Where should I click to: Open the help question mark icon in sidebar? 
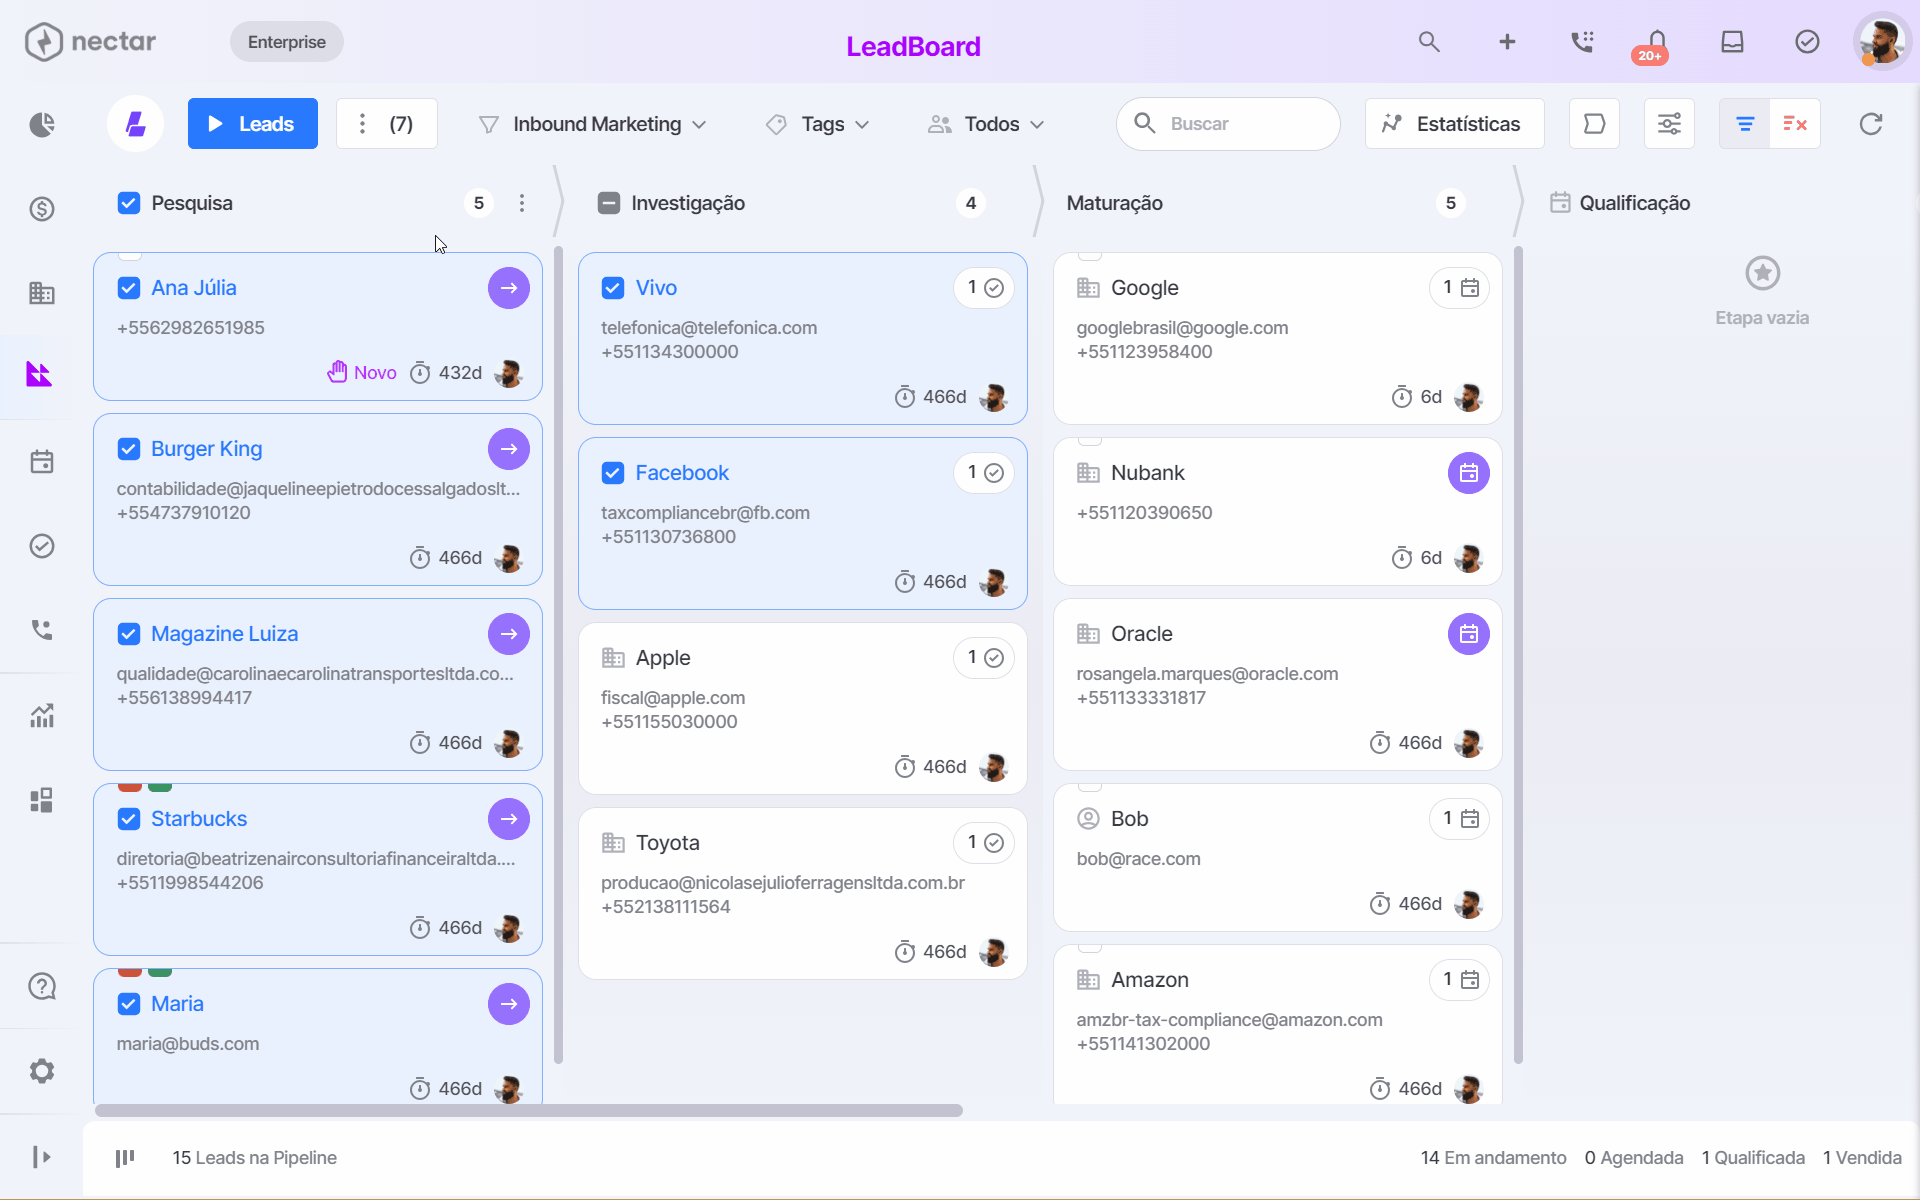[x=41, y=986]
